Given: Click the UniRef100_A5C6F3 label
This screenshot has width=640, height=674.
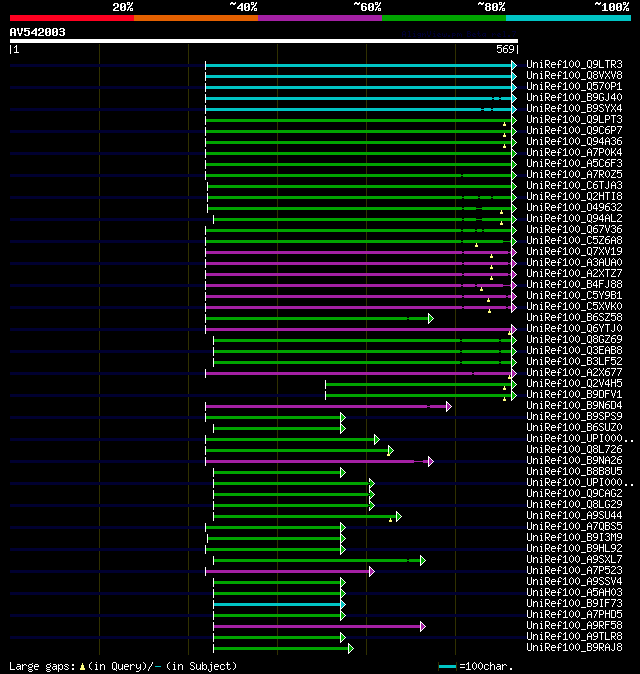Looking at the screenshot, I should tap(574, 164).
